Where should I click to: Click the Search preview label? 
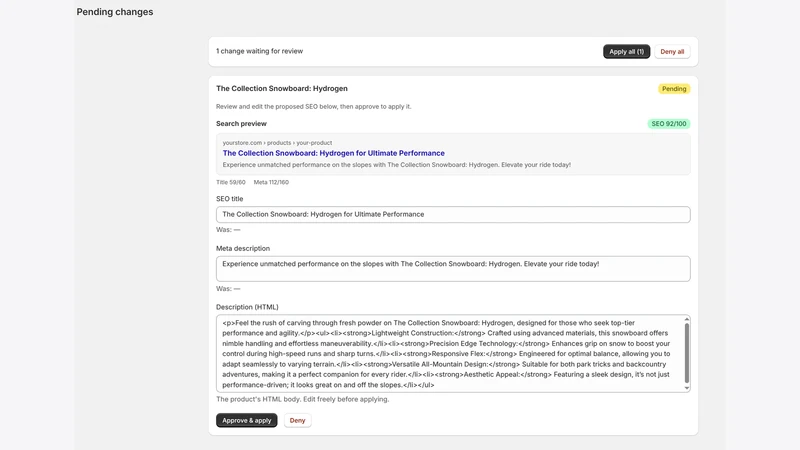tap(241, 123)
